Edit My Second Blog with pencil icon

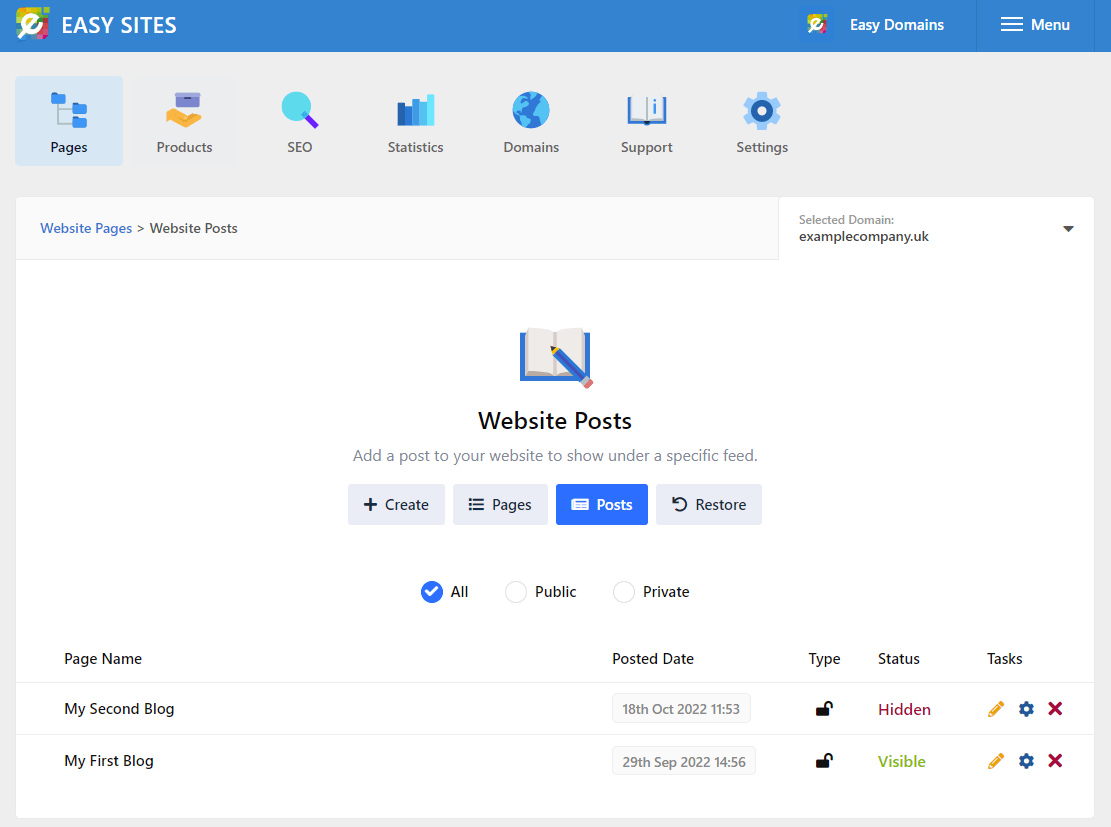[996, 709]
